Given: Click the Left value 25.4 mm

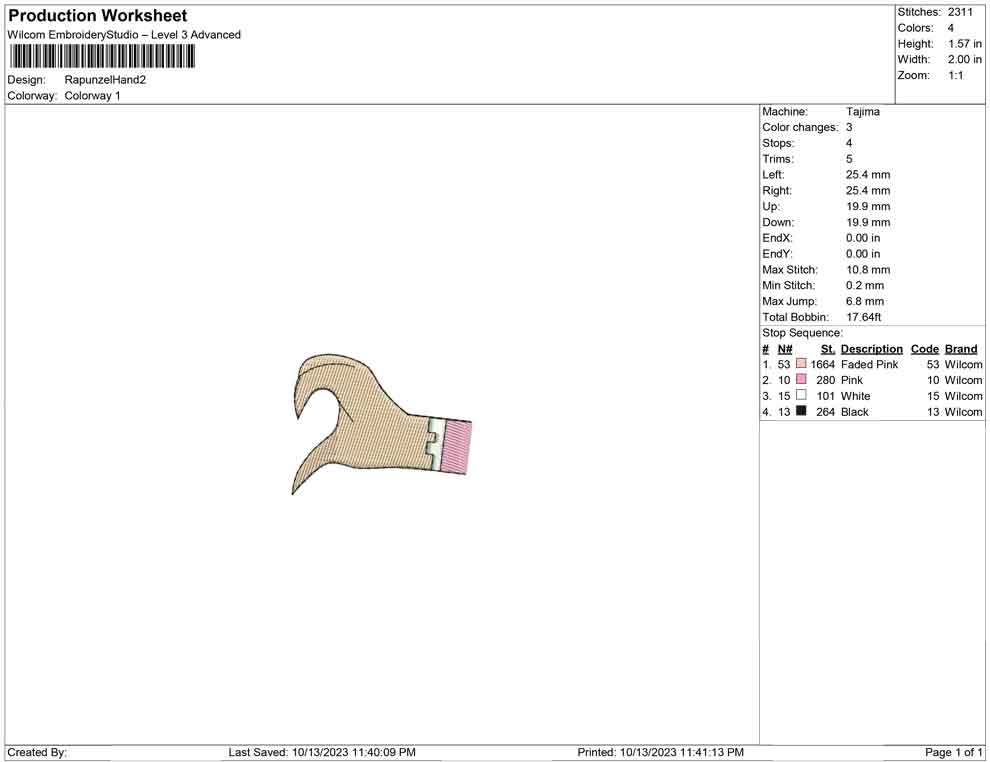Looking at the screenshot, I should (868, 175).
